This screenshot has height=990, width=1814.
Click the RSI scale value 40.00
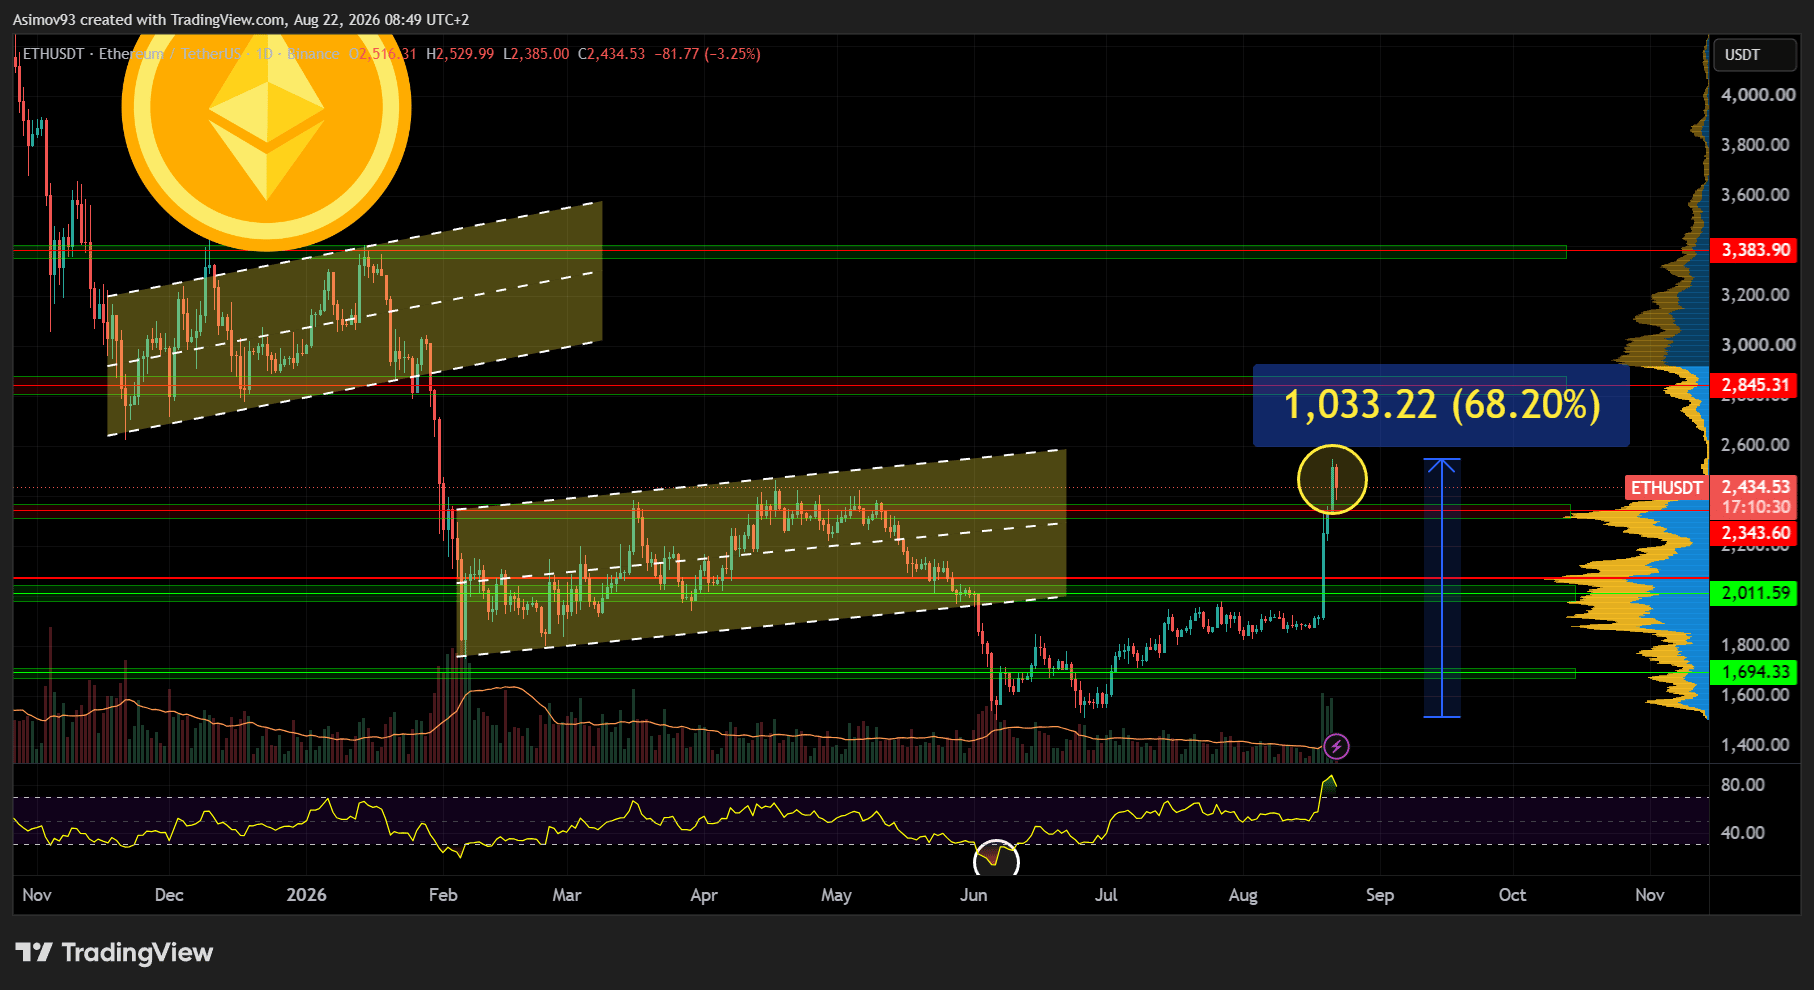[x=1742, y=833]
